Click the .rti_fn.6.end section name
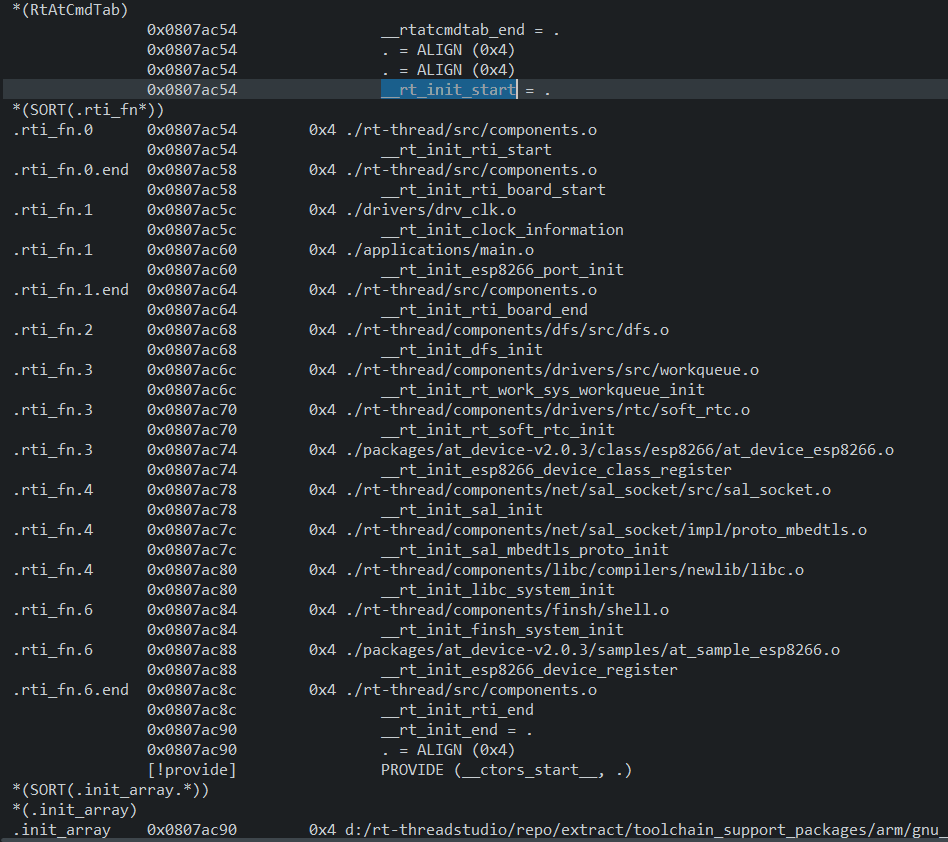This screenshot has height=842, width=948. pos(71,690)
